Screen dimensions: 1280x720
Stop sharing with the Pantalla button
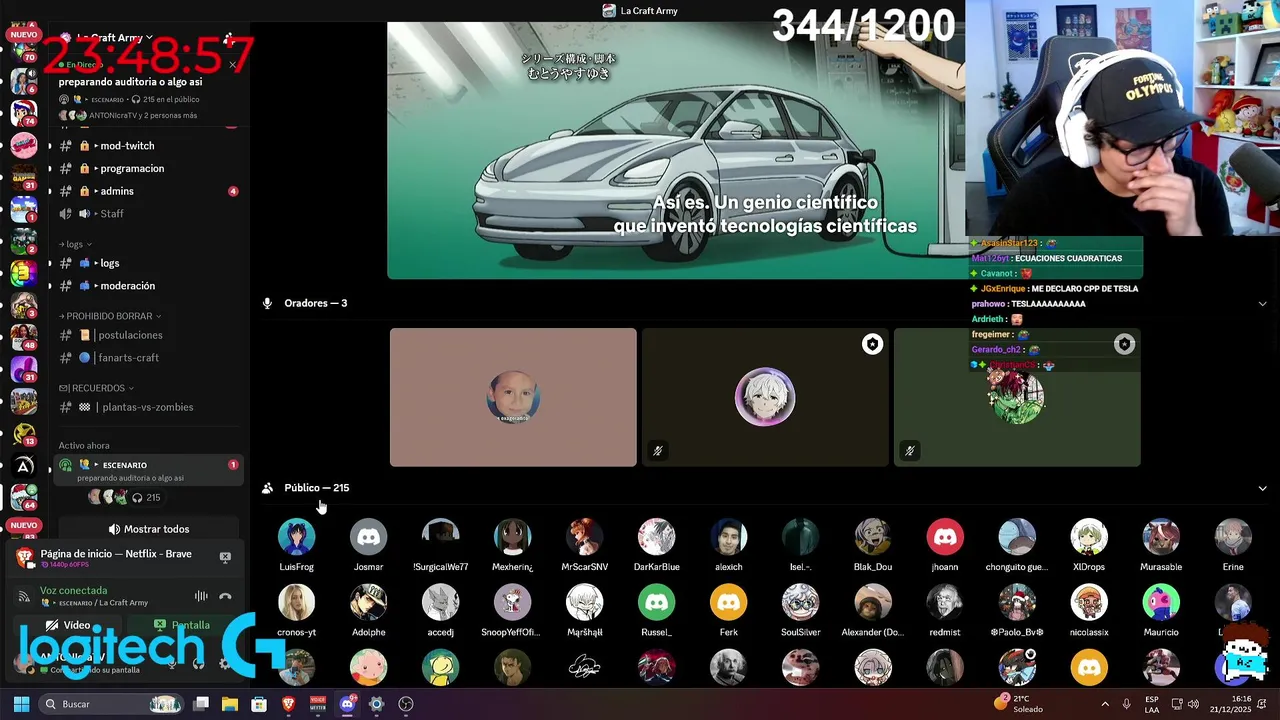click(182, 625)
